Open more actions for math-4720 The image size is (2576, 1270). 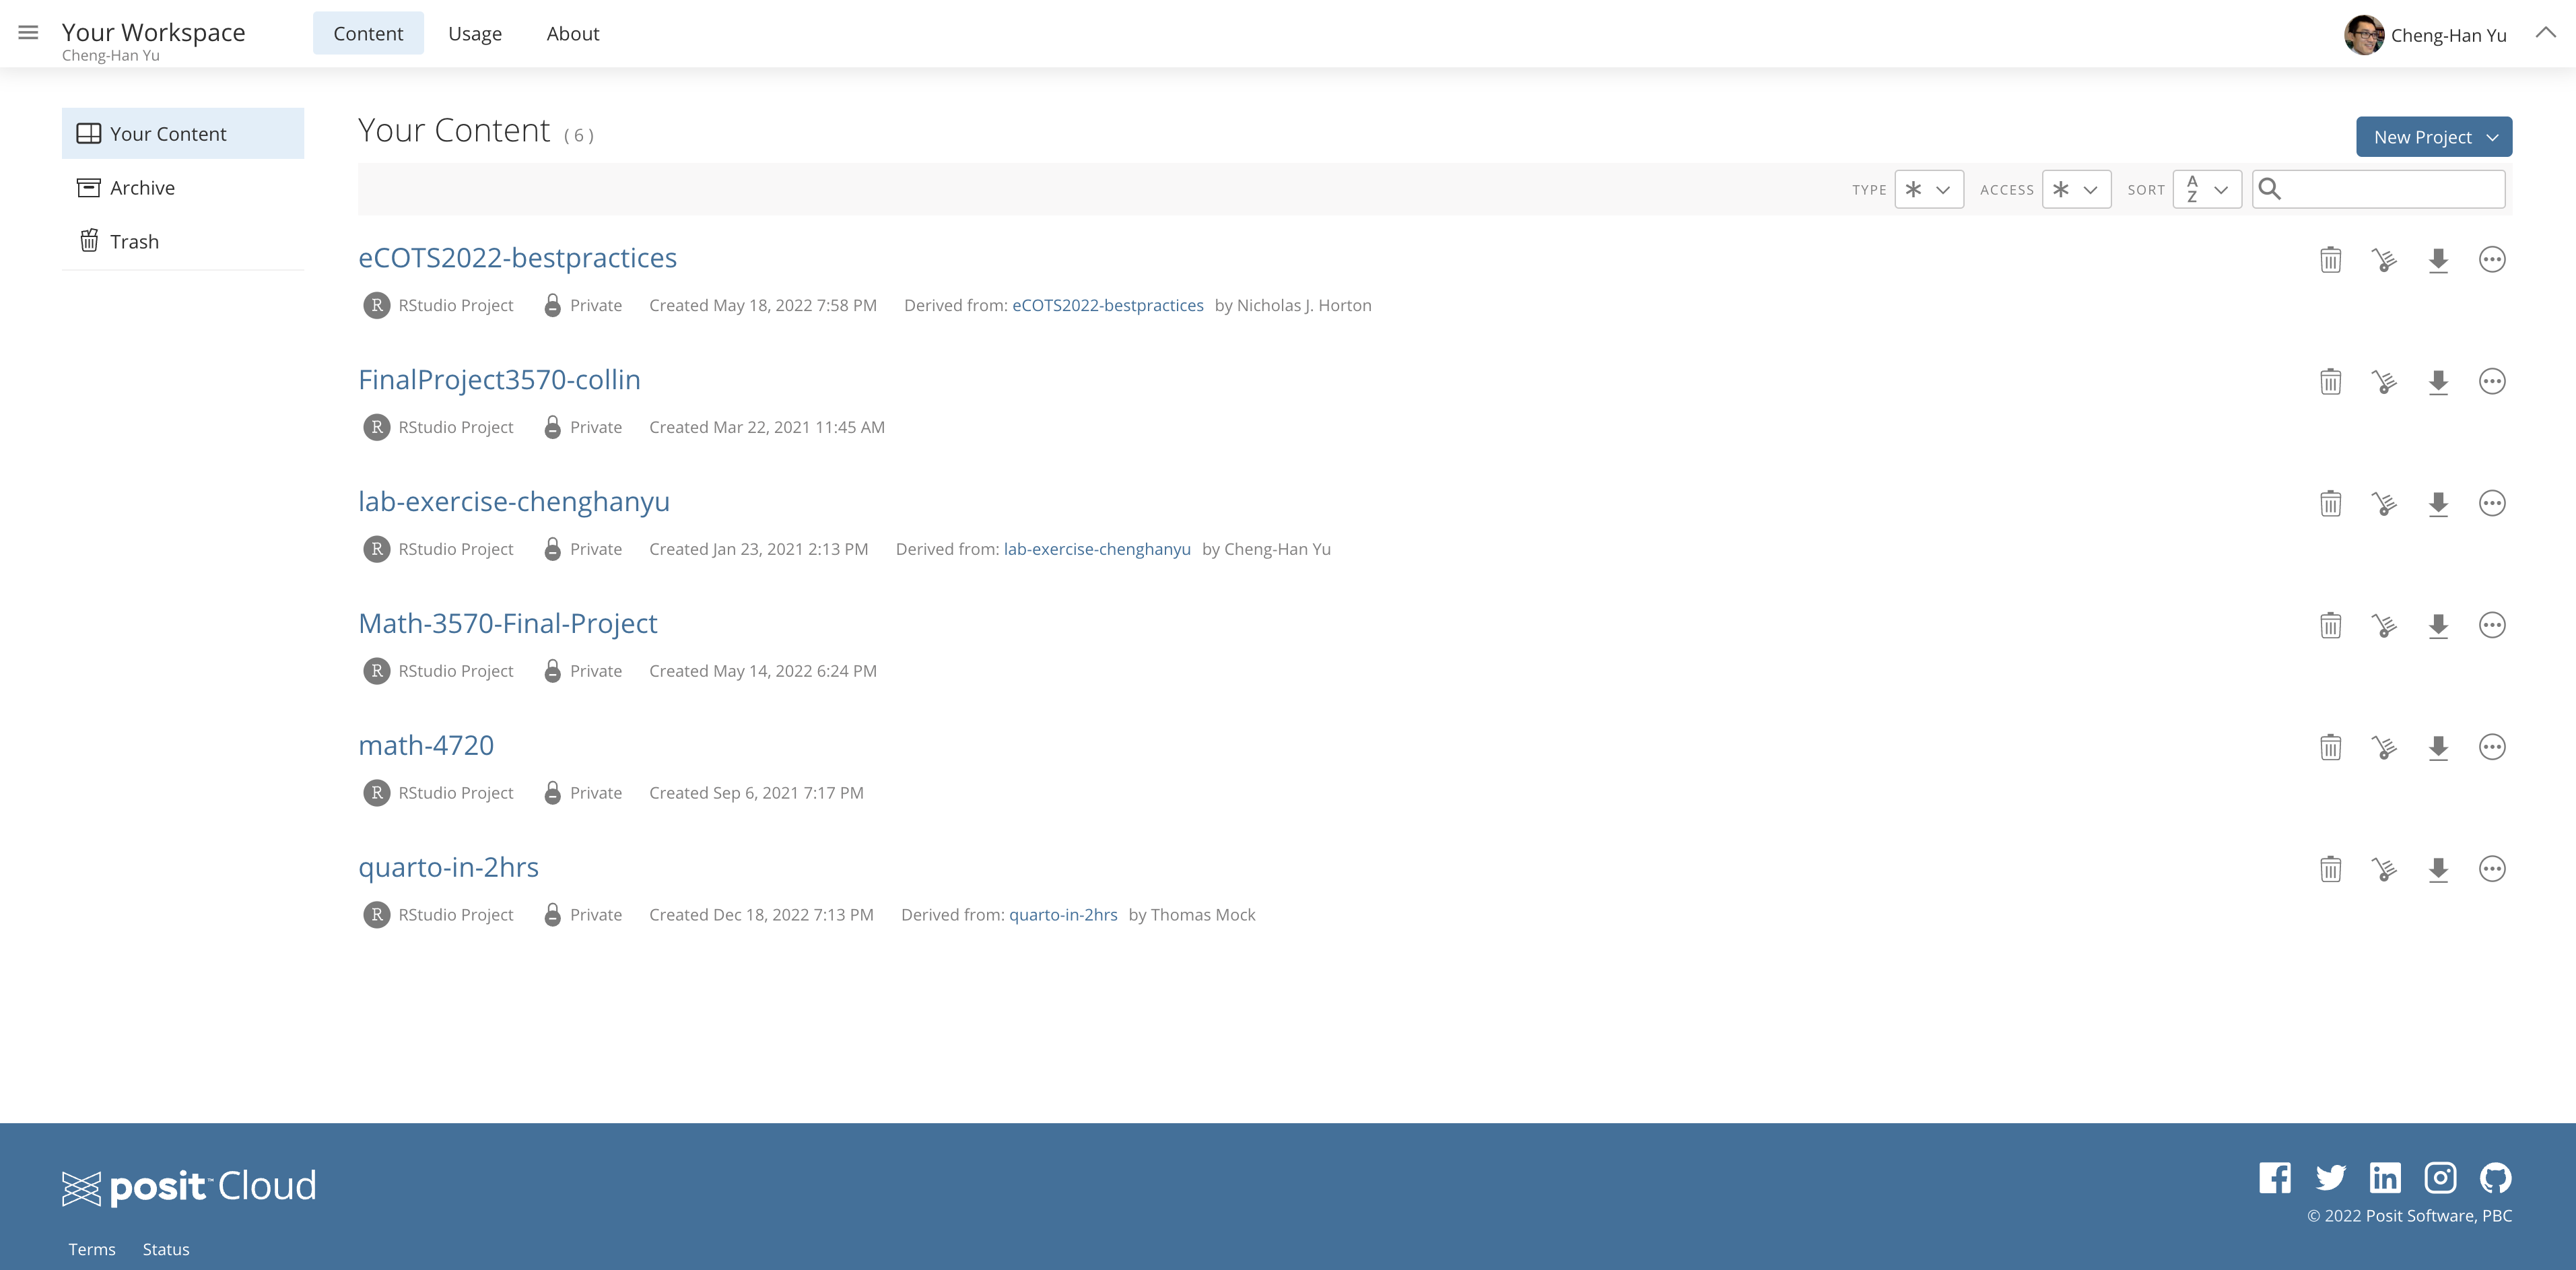point(2492,748)
